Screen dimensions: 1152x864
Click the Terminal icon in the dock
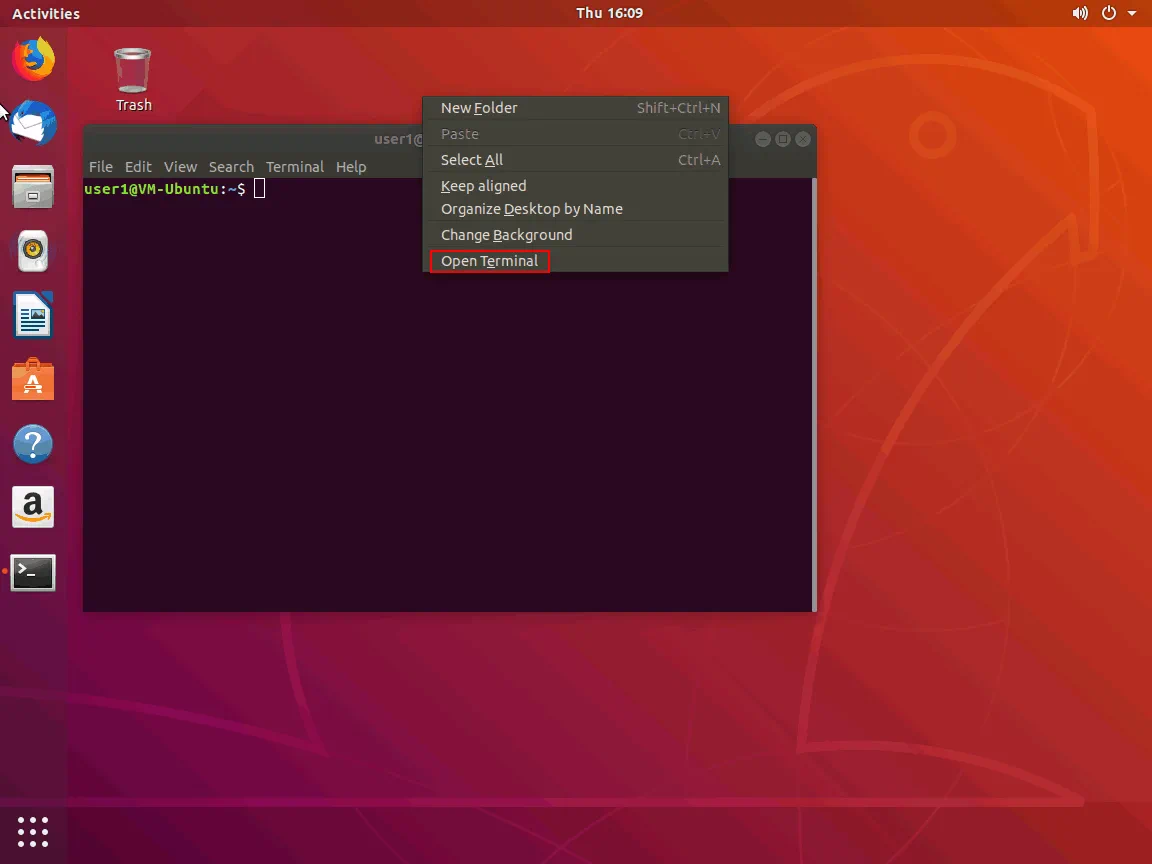[x=33, y=572]
